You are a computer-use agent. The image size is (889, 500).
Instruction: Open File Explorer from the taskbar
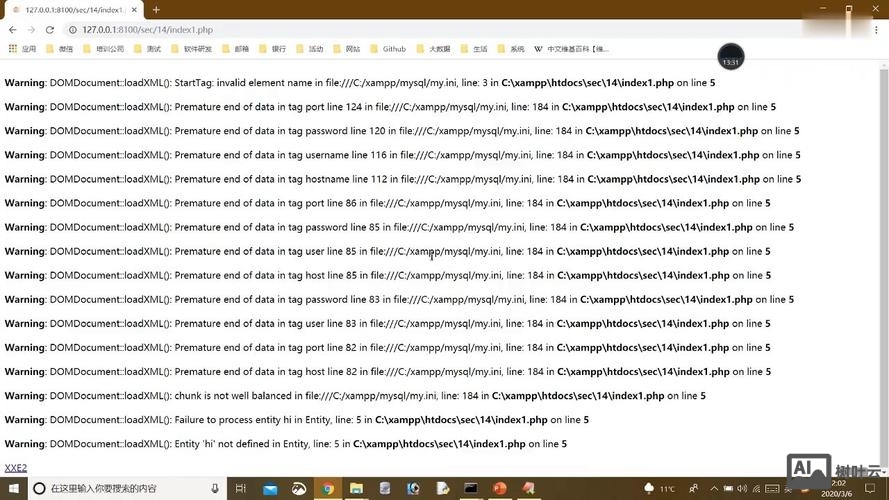[x=356, y=488]
